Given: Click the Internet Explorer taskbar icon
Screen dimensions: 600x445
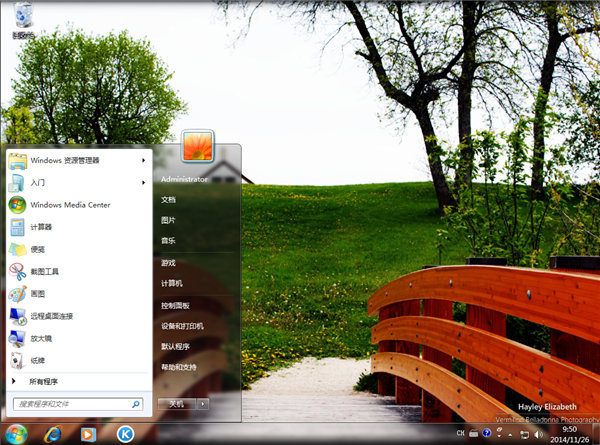Looking at the screenshot, I should (x=53, y=434).
